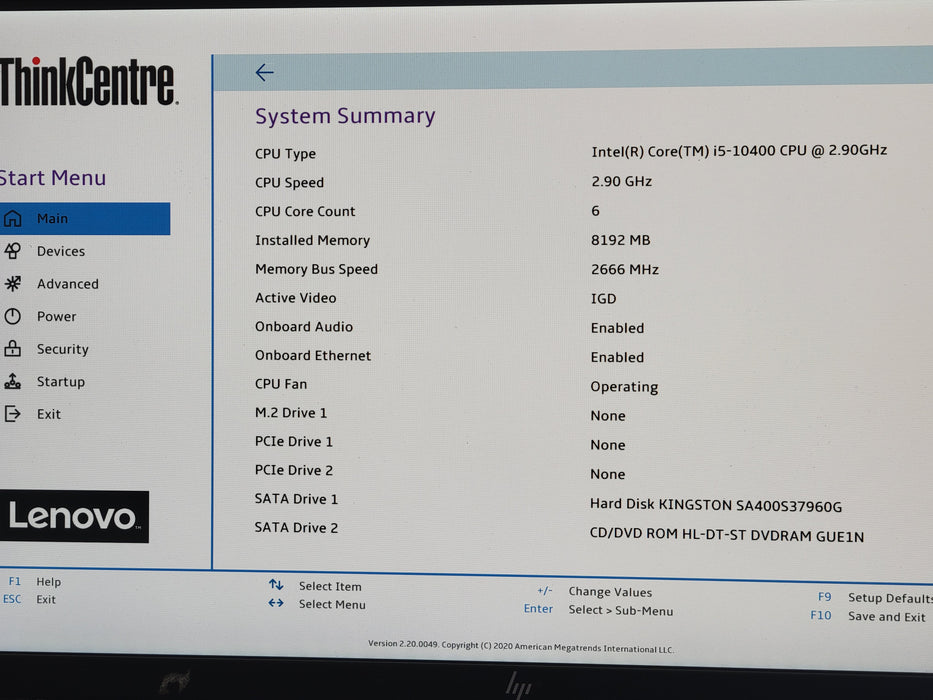Select the CPU Fan label
This screenshot has height=700, width=933.
tap(281, 384)
